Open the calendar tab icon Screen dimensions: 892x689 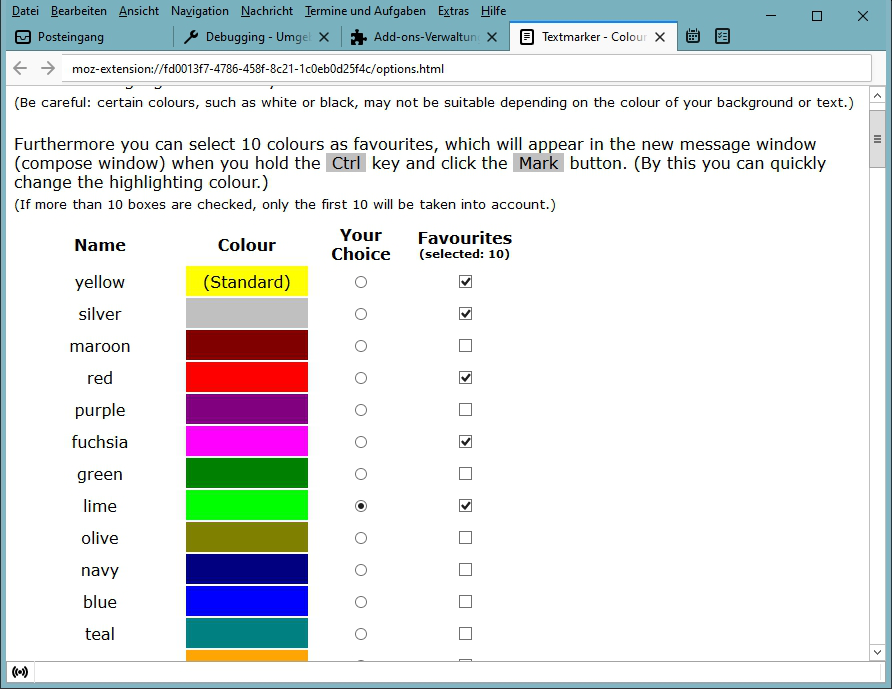[692, 36]
